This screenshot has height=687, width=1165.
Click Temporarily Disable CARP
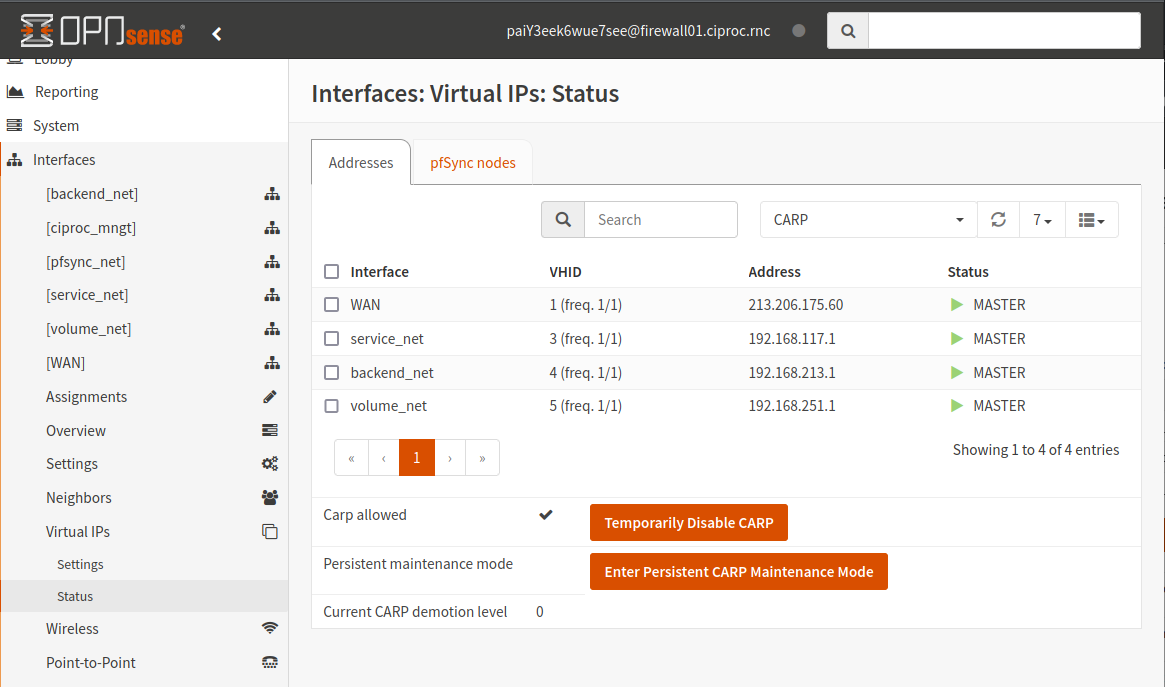click(688, 522)
